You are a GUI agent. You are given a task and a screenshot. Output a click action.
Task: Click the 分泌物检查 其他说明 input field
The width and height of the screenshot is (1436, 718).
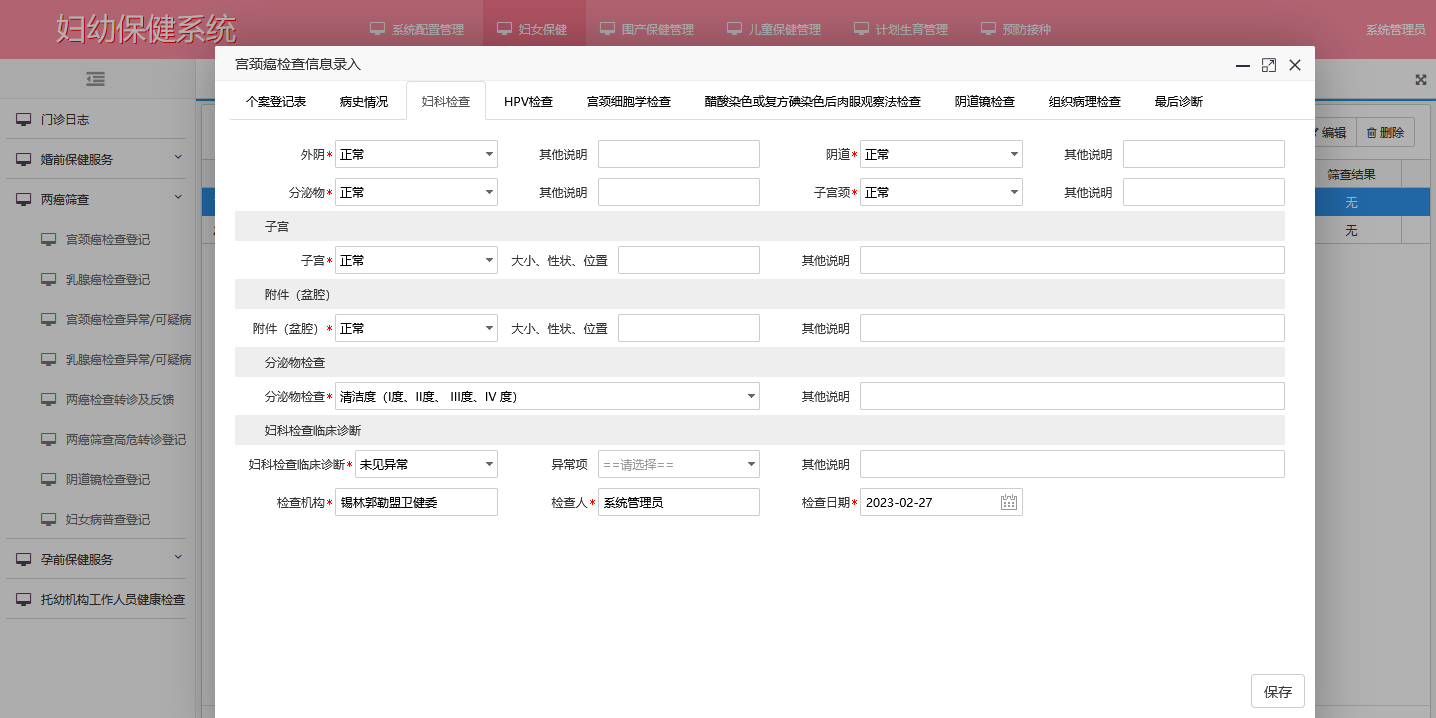click(1072, 396)
